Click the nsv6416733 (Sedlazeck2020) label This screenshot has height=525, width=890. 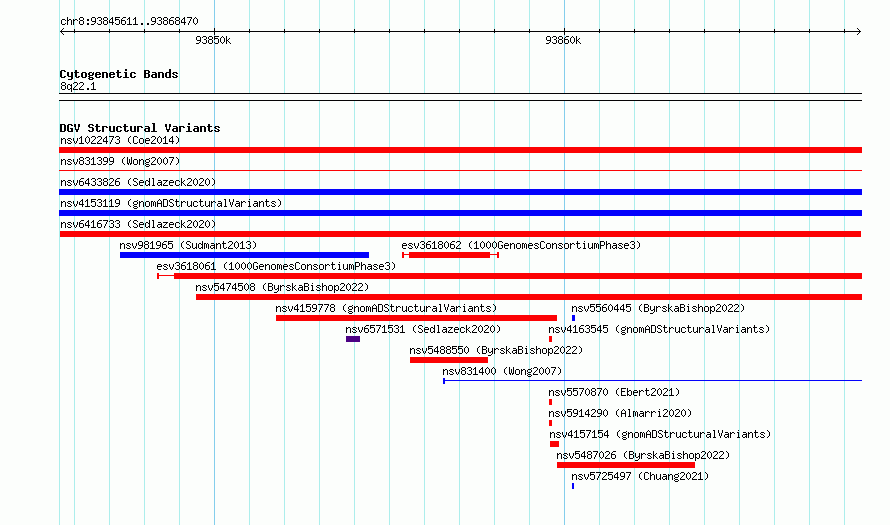138,224
